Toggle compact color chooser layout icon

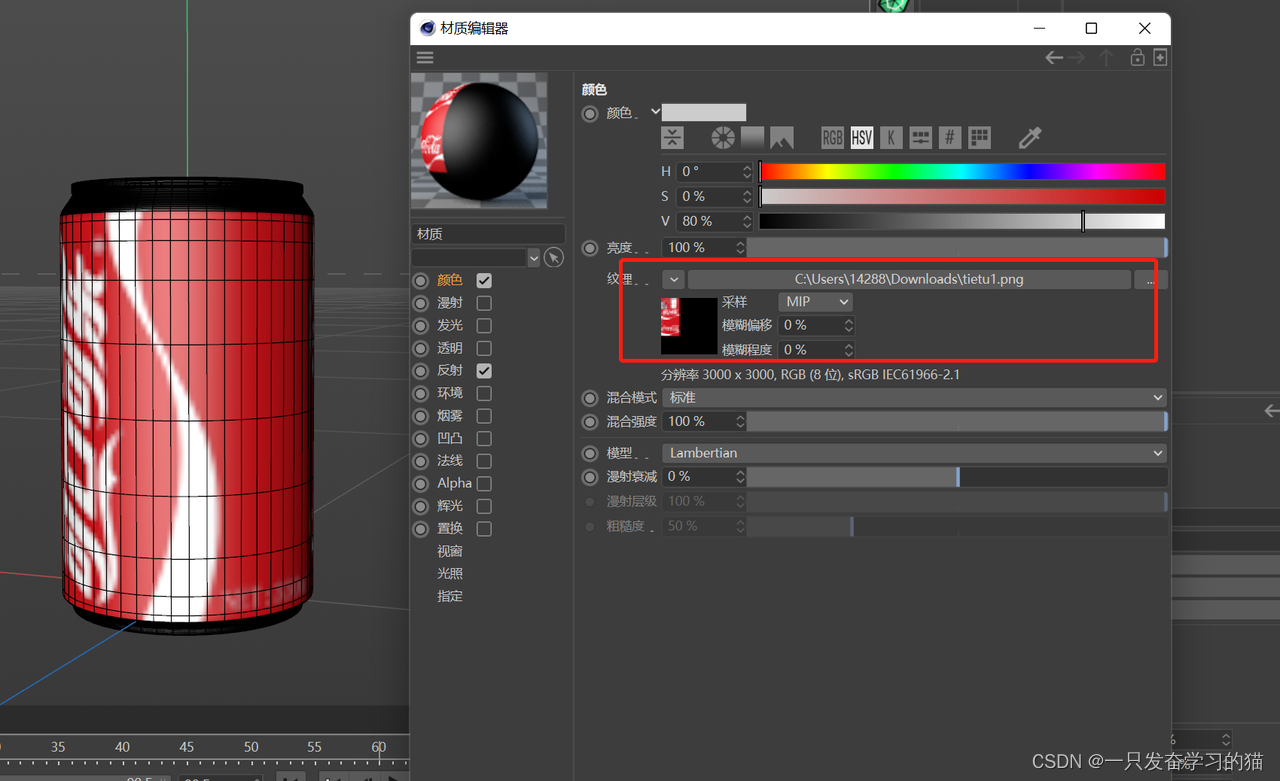(673, 138)
